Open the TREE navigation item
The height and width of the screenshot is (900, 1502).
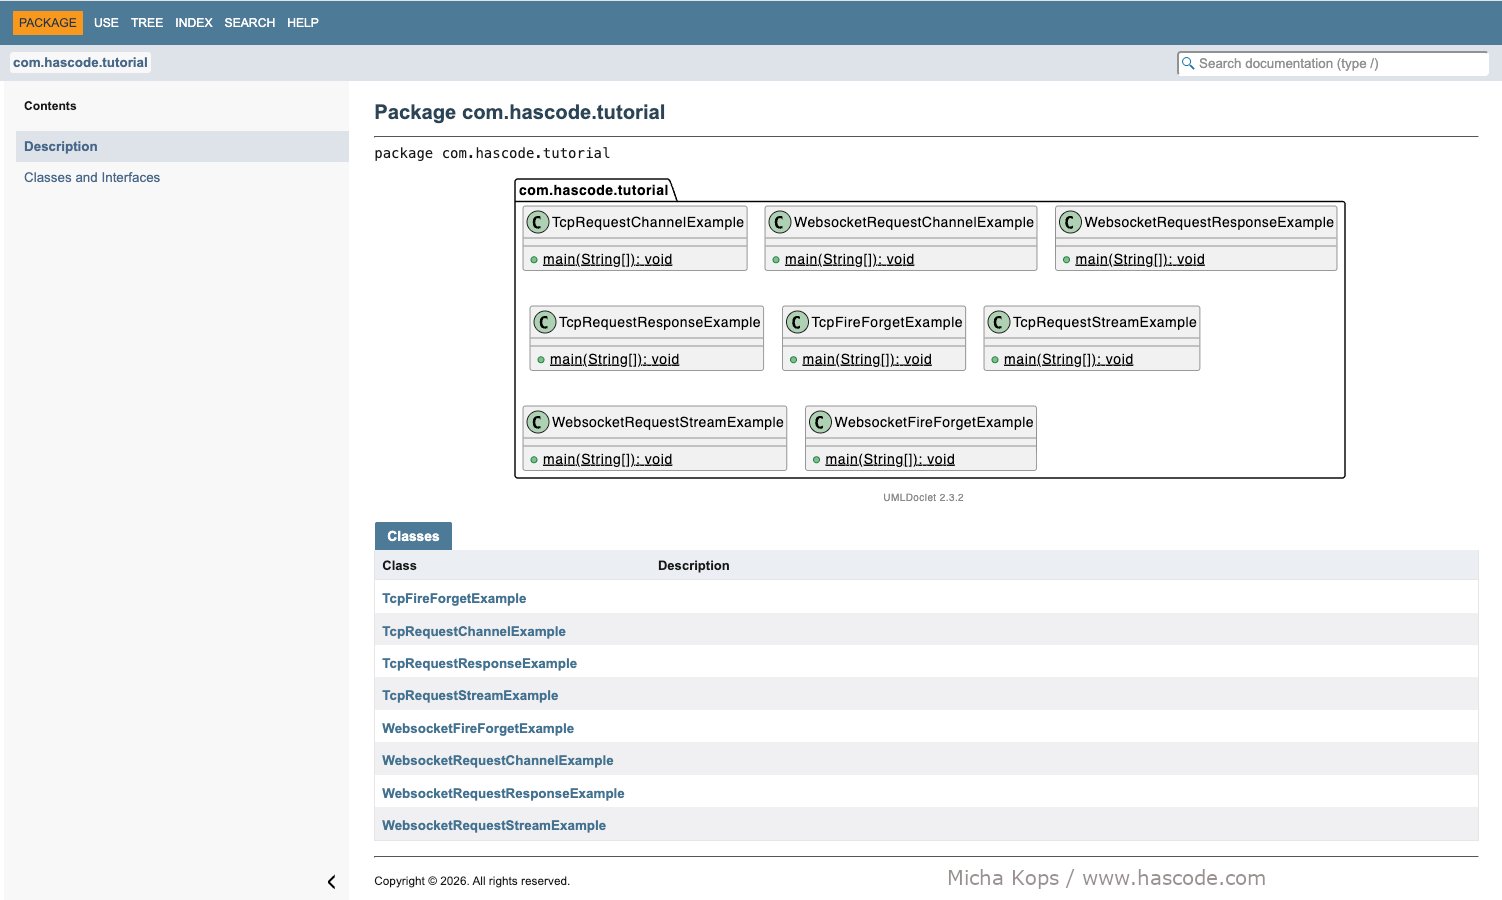[146, 23]
